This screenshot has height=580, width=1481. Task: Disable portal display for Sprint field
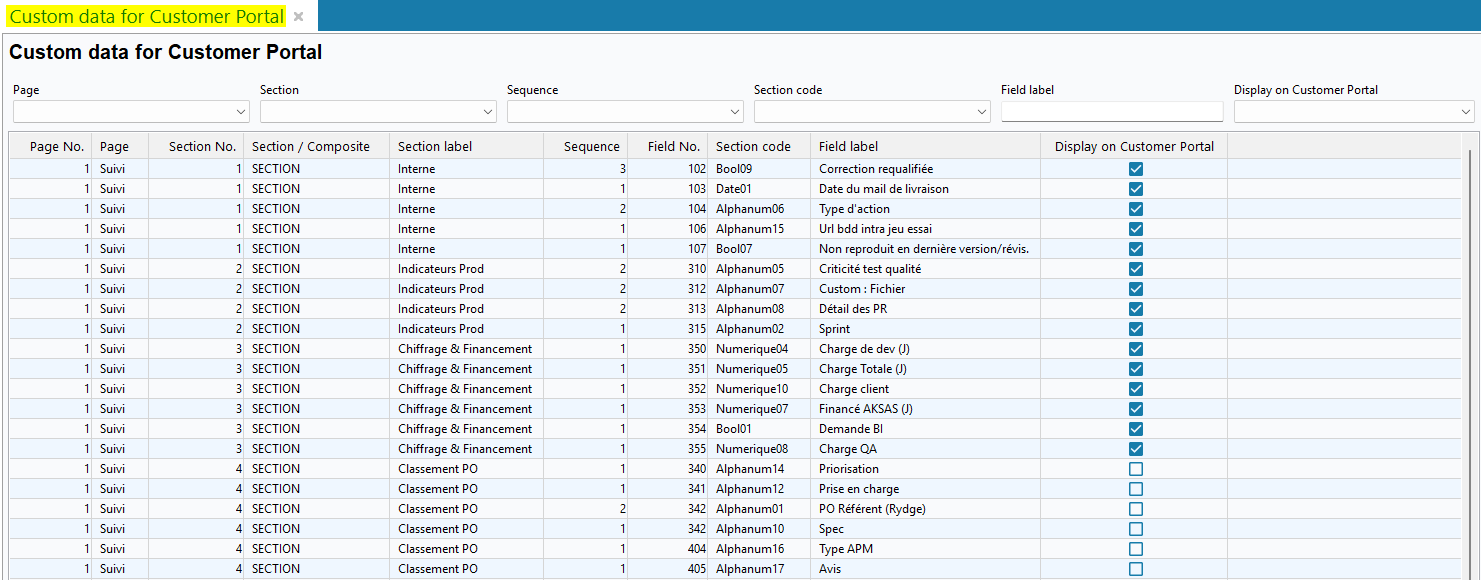click(1135, 329)
